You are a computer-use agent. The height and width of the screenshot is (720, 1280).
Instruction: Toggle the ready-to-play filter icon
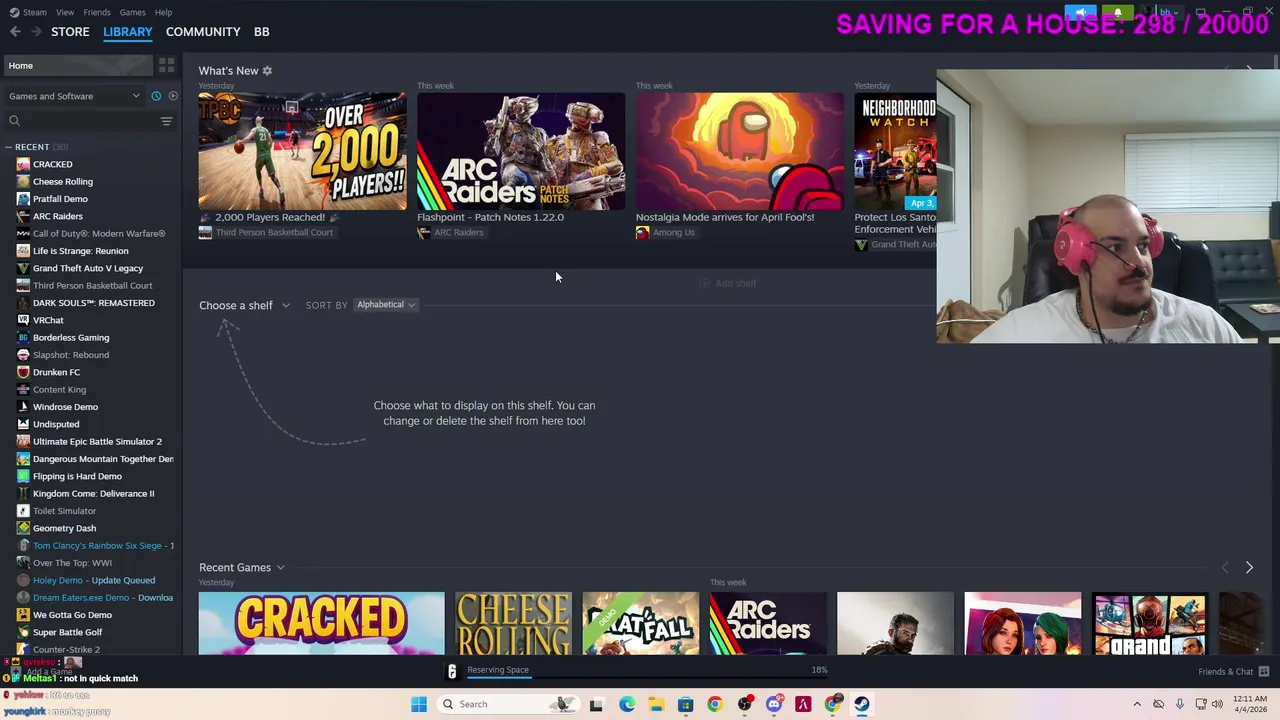click(x=173, y=96)
